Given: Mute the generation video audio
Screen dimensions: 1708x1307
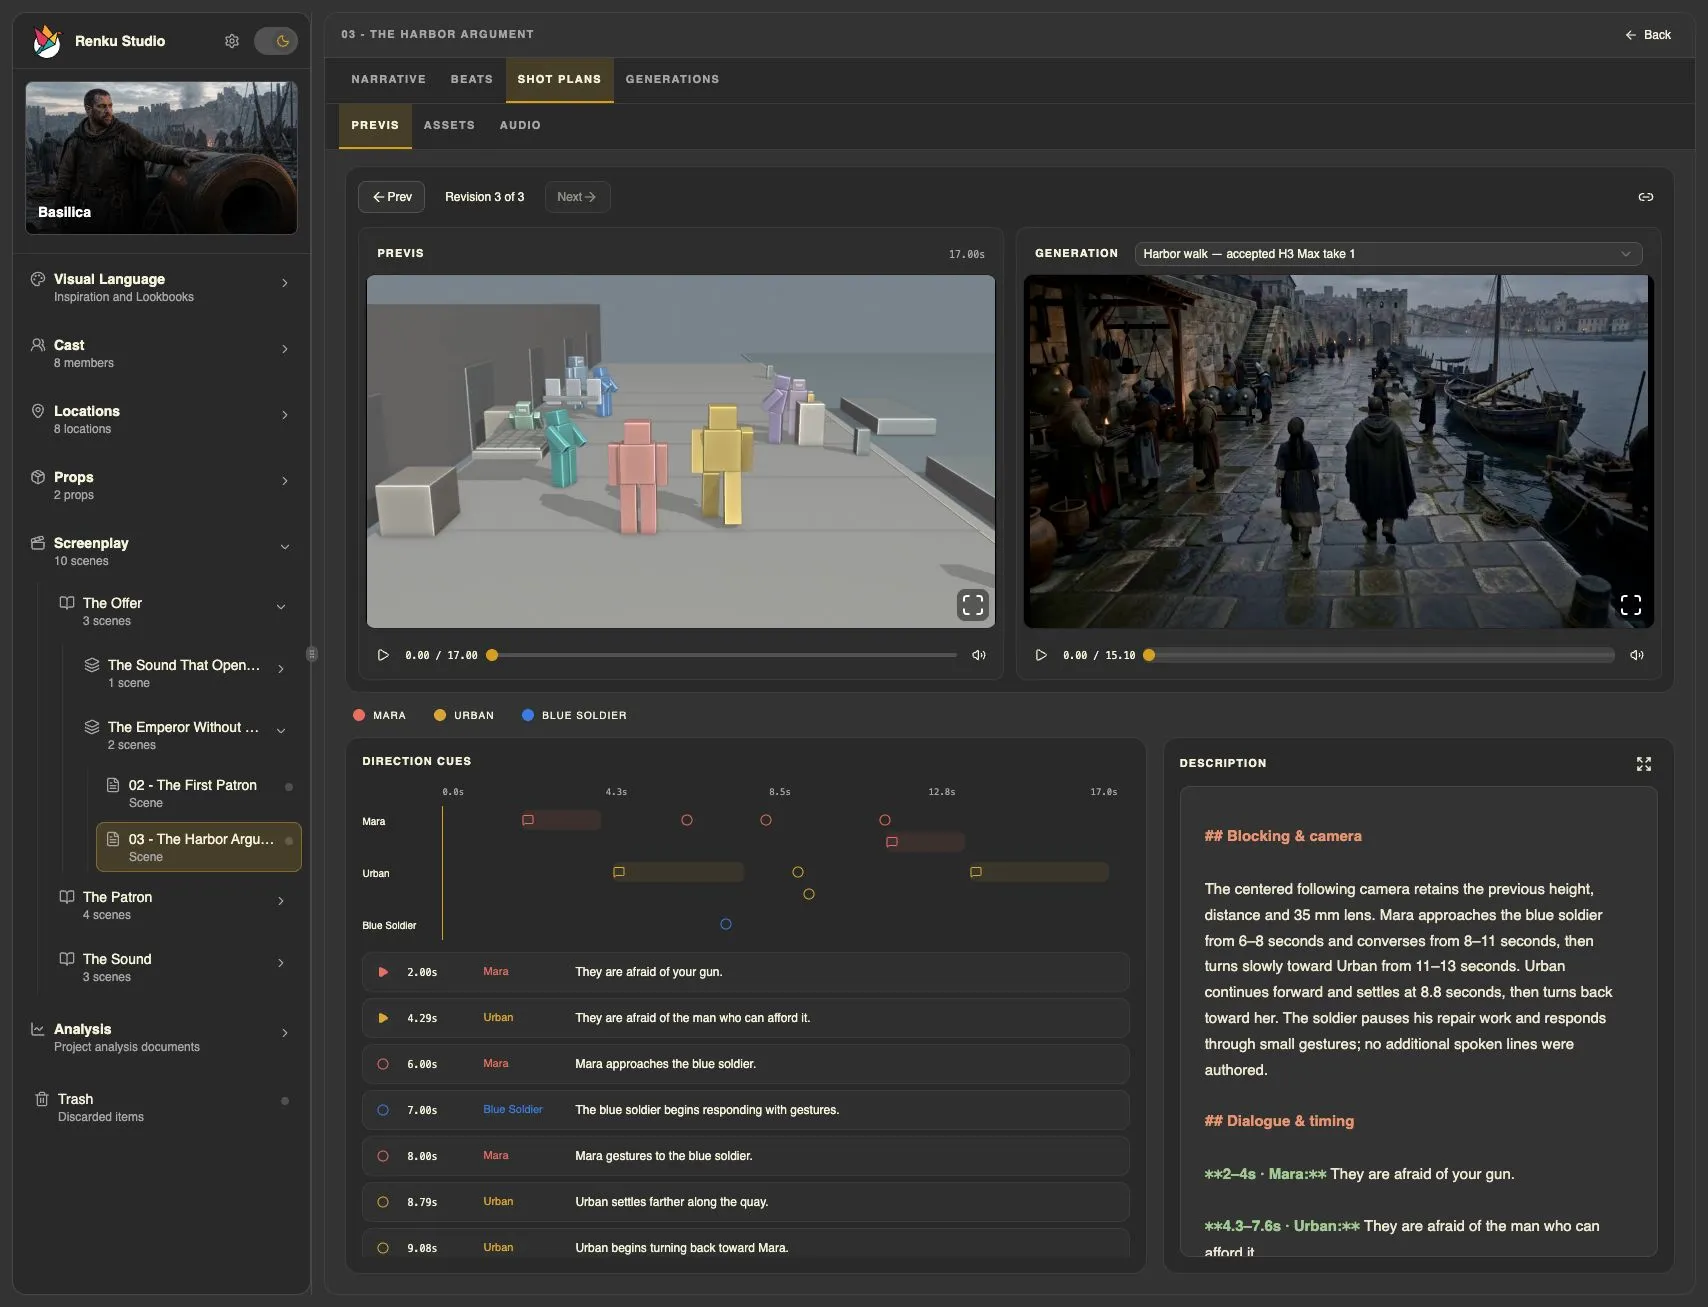Looking at the screenshot, I should (1637, 655).
